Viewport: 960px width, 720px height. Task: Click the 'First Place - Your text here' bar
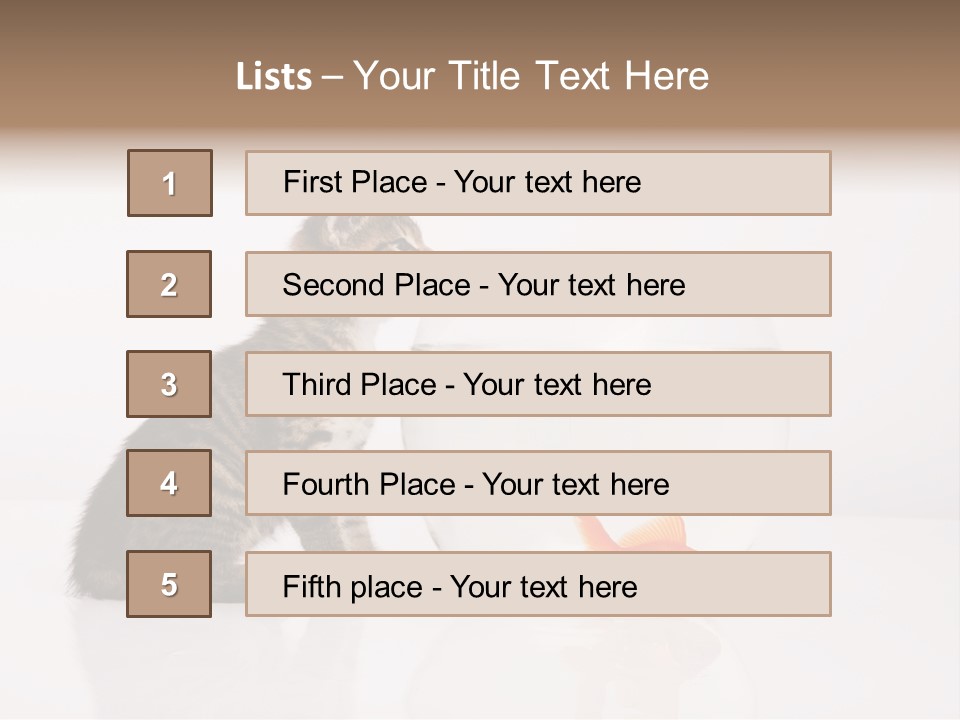coord(538,183)
